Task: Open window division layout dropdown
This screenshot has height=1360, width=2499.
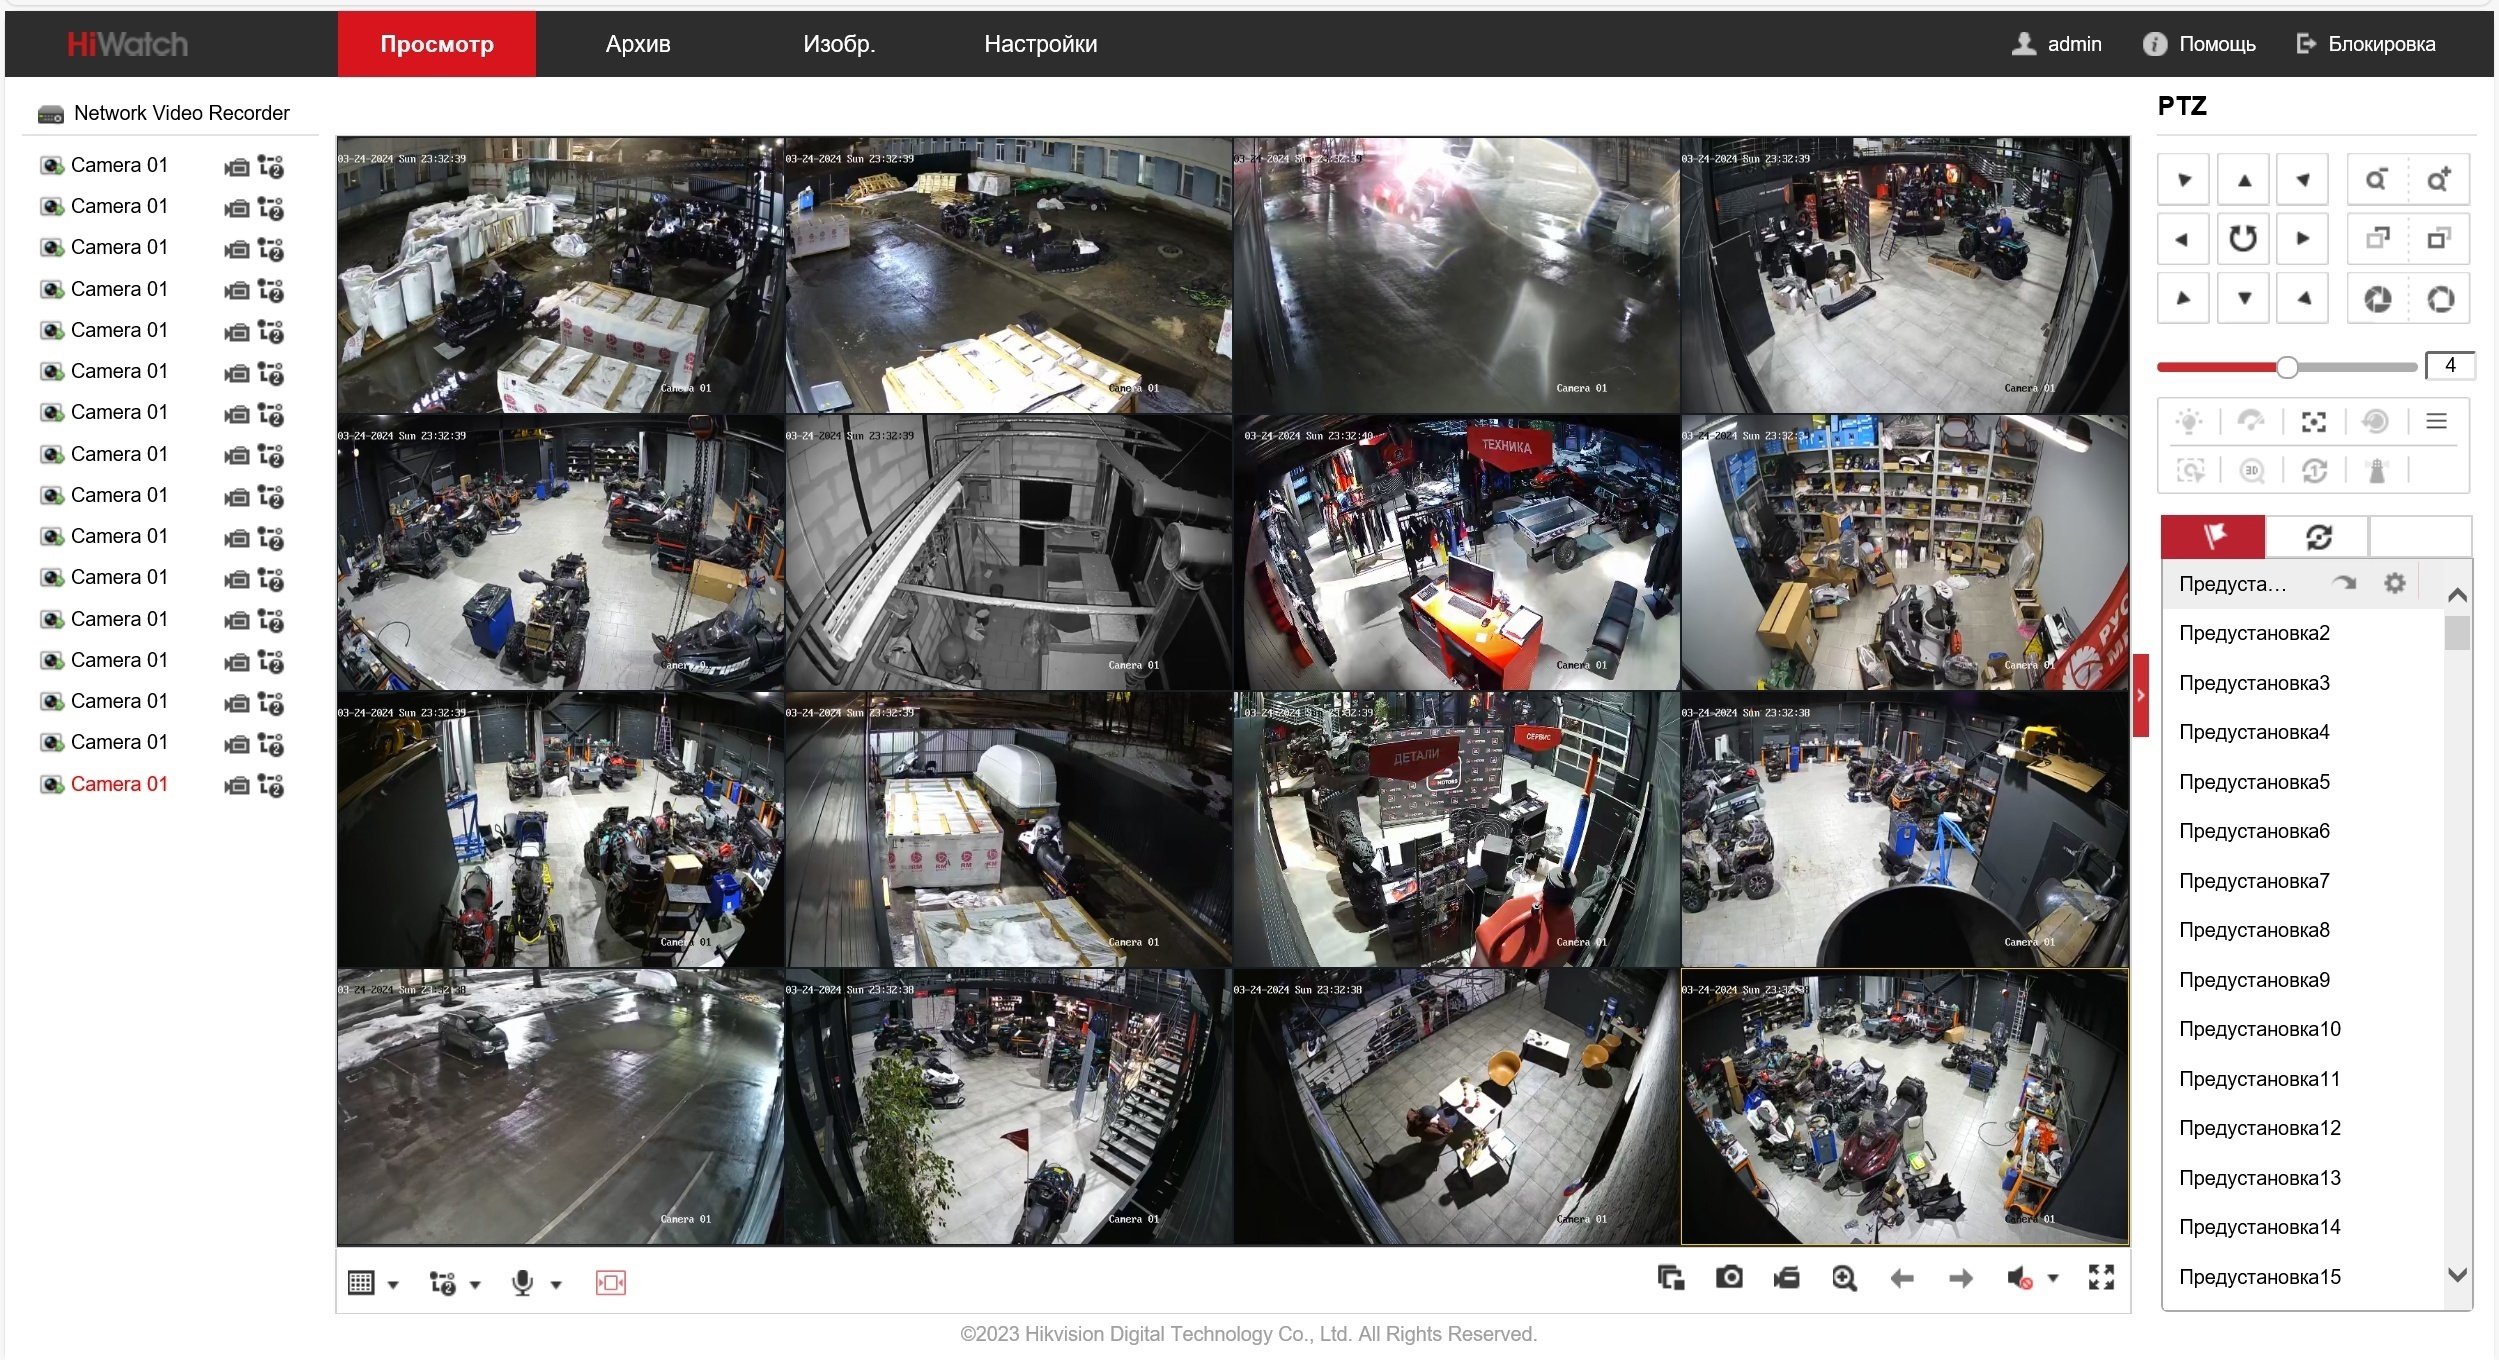Action: point(393,1285)
